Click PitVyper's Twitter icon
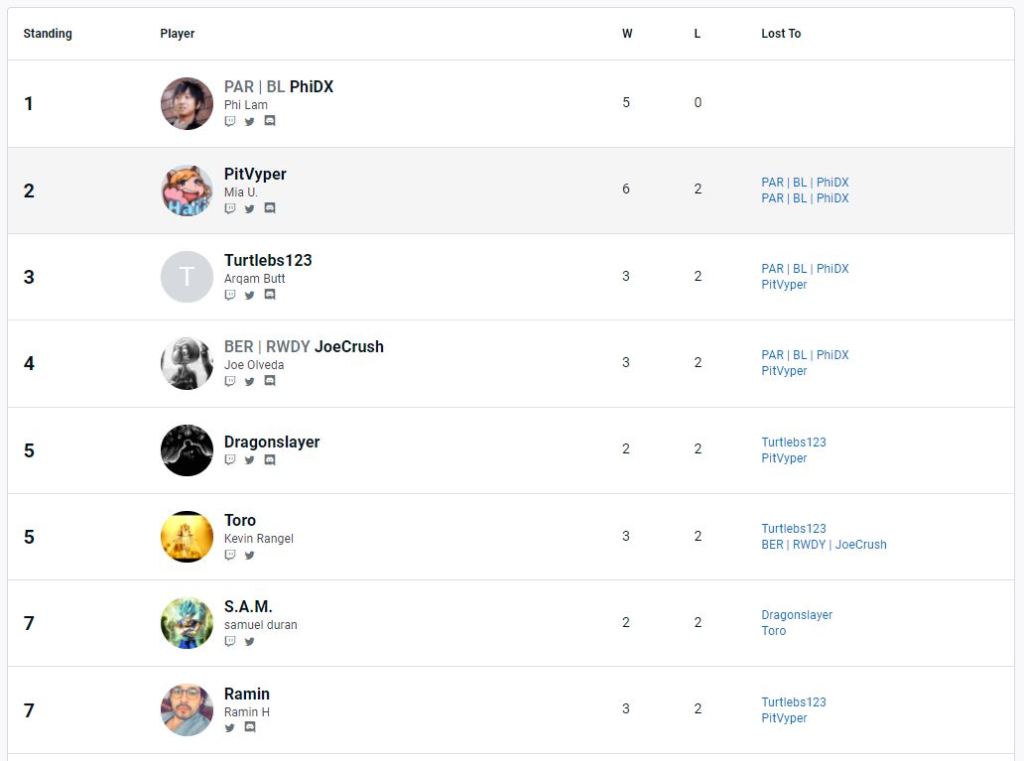This screenshot has width=1024, height=761. tap(250, 209)
